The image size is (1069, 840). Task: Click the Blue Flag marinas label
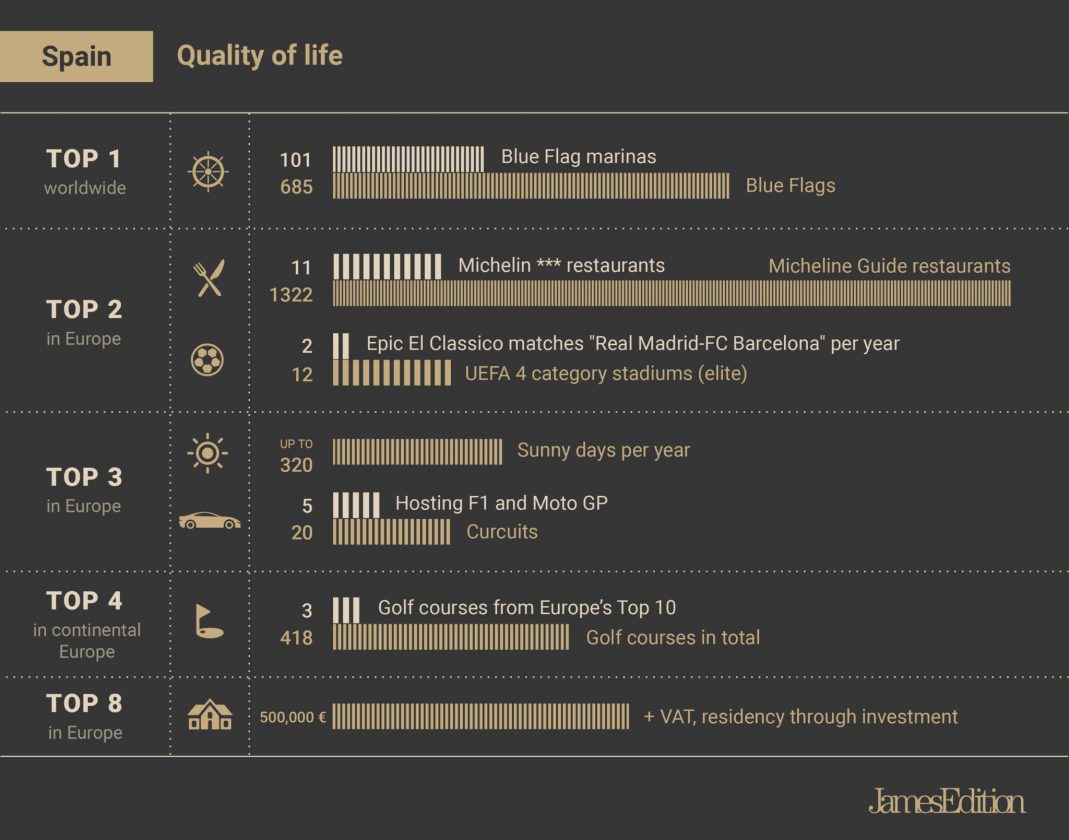tap(578, 157)
